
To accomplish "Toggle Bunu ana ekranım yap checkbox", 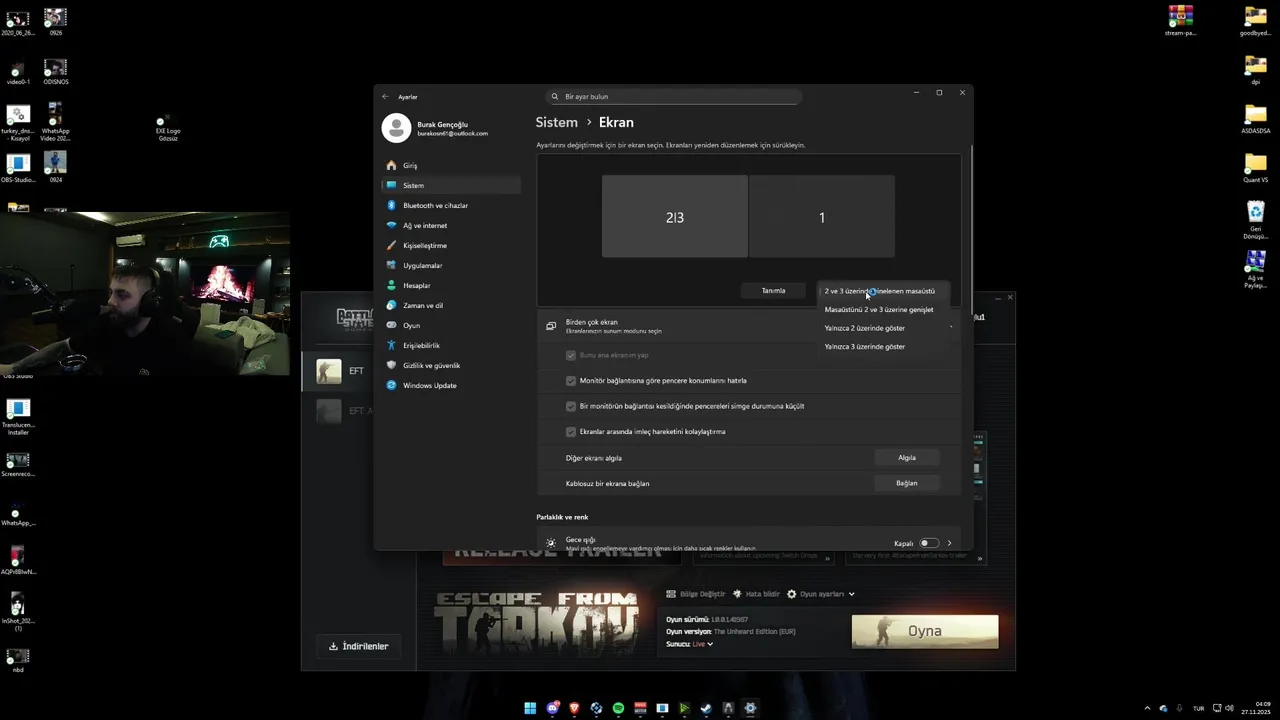I will pos(571,355).
